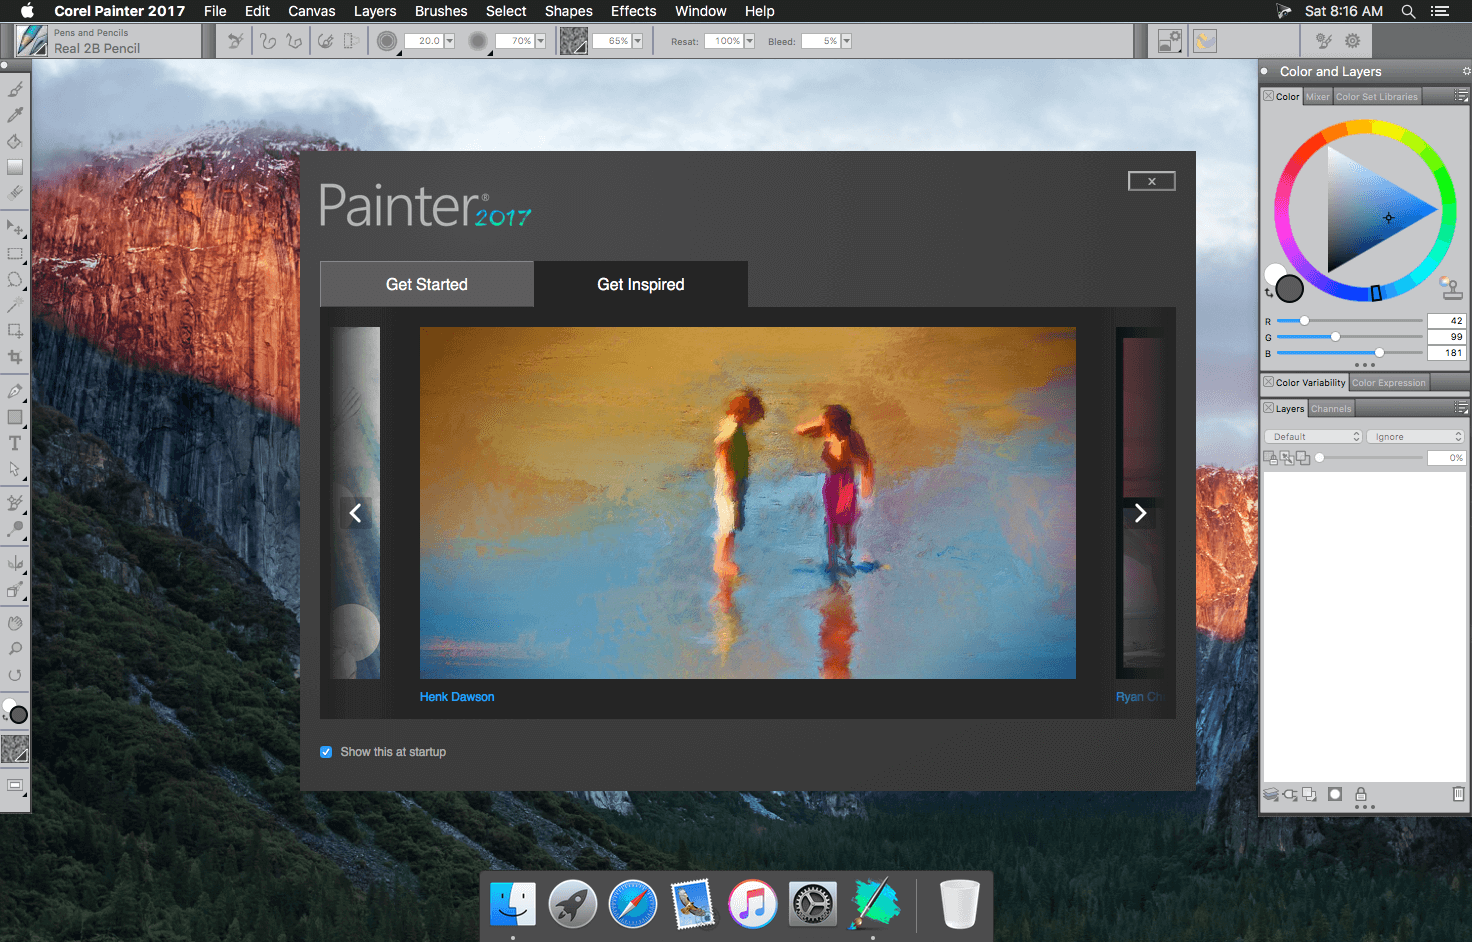Select the Paint Bucket tool
Screen dimensions: 1472x942
(x=15, y=142)
